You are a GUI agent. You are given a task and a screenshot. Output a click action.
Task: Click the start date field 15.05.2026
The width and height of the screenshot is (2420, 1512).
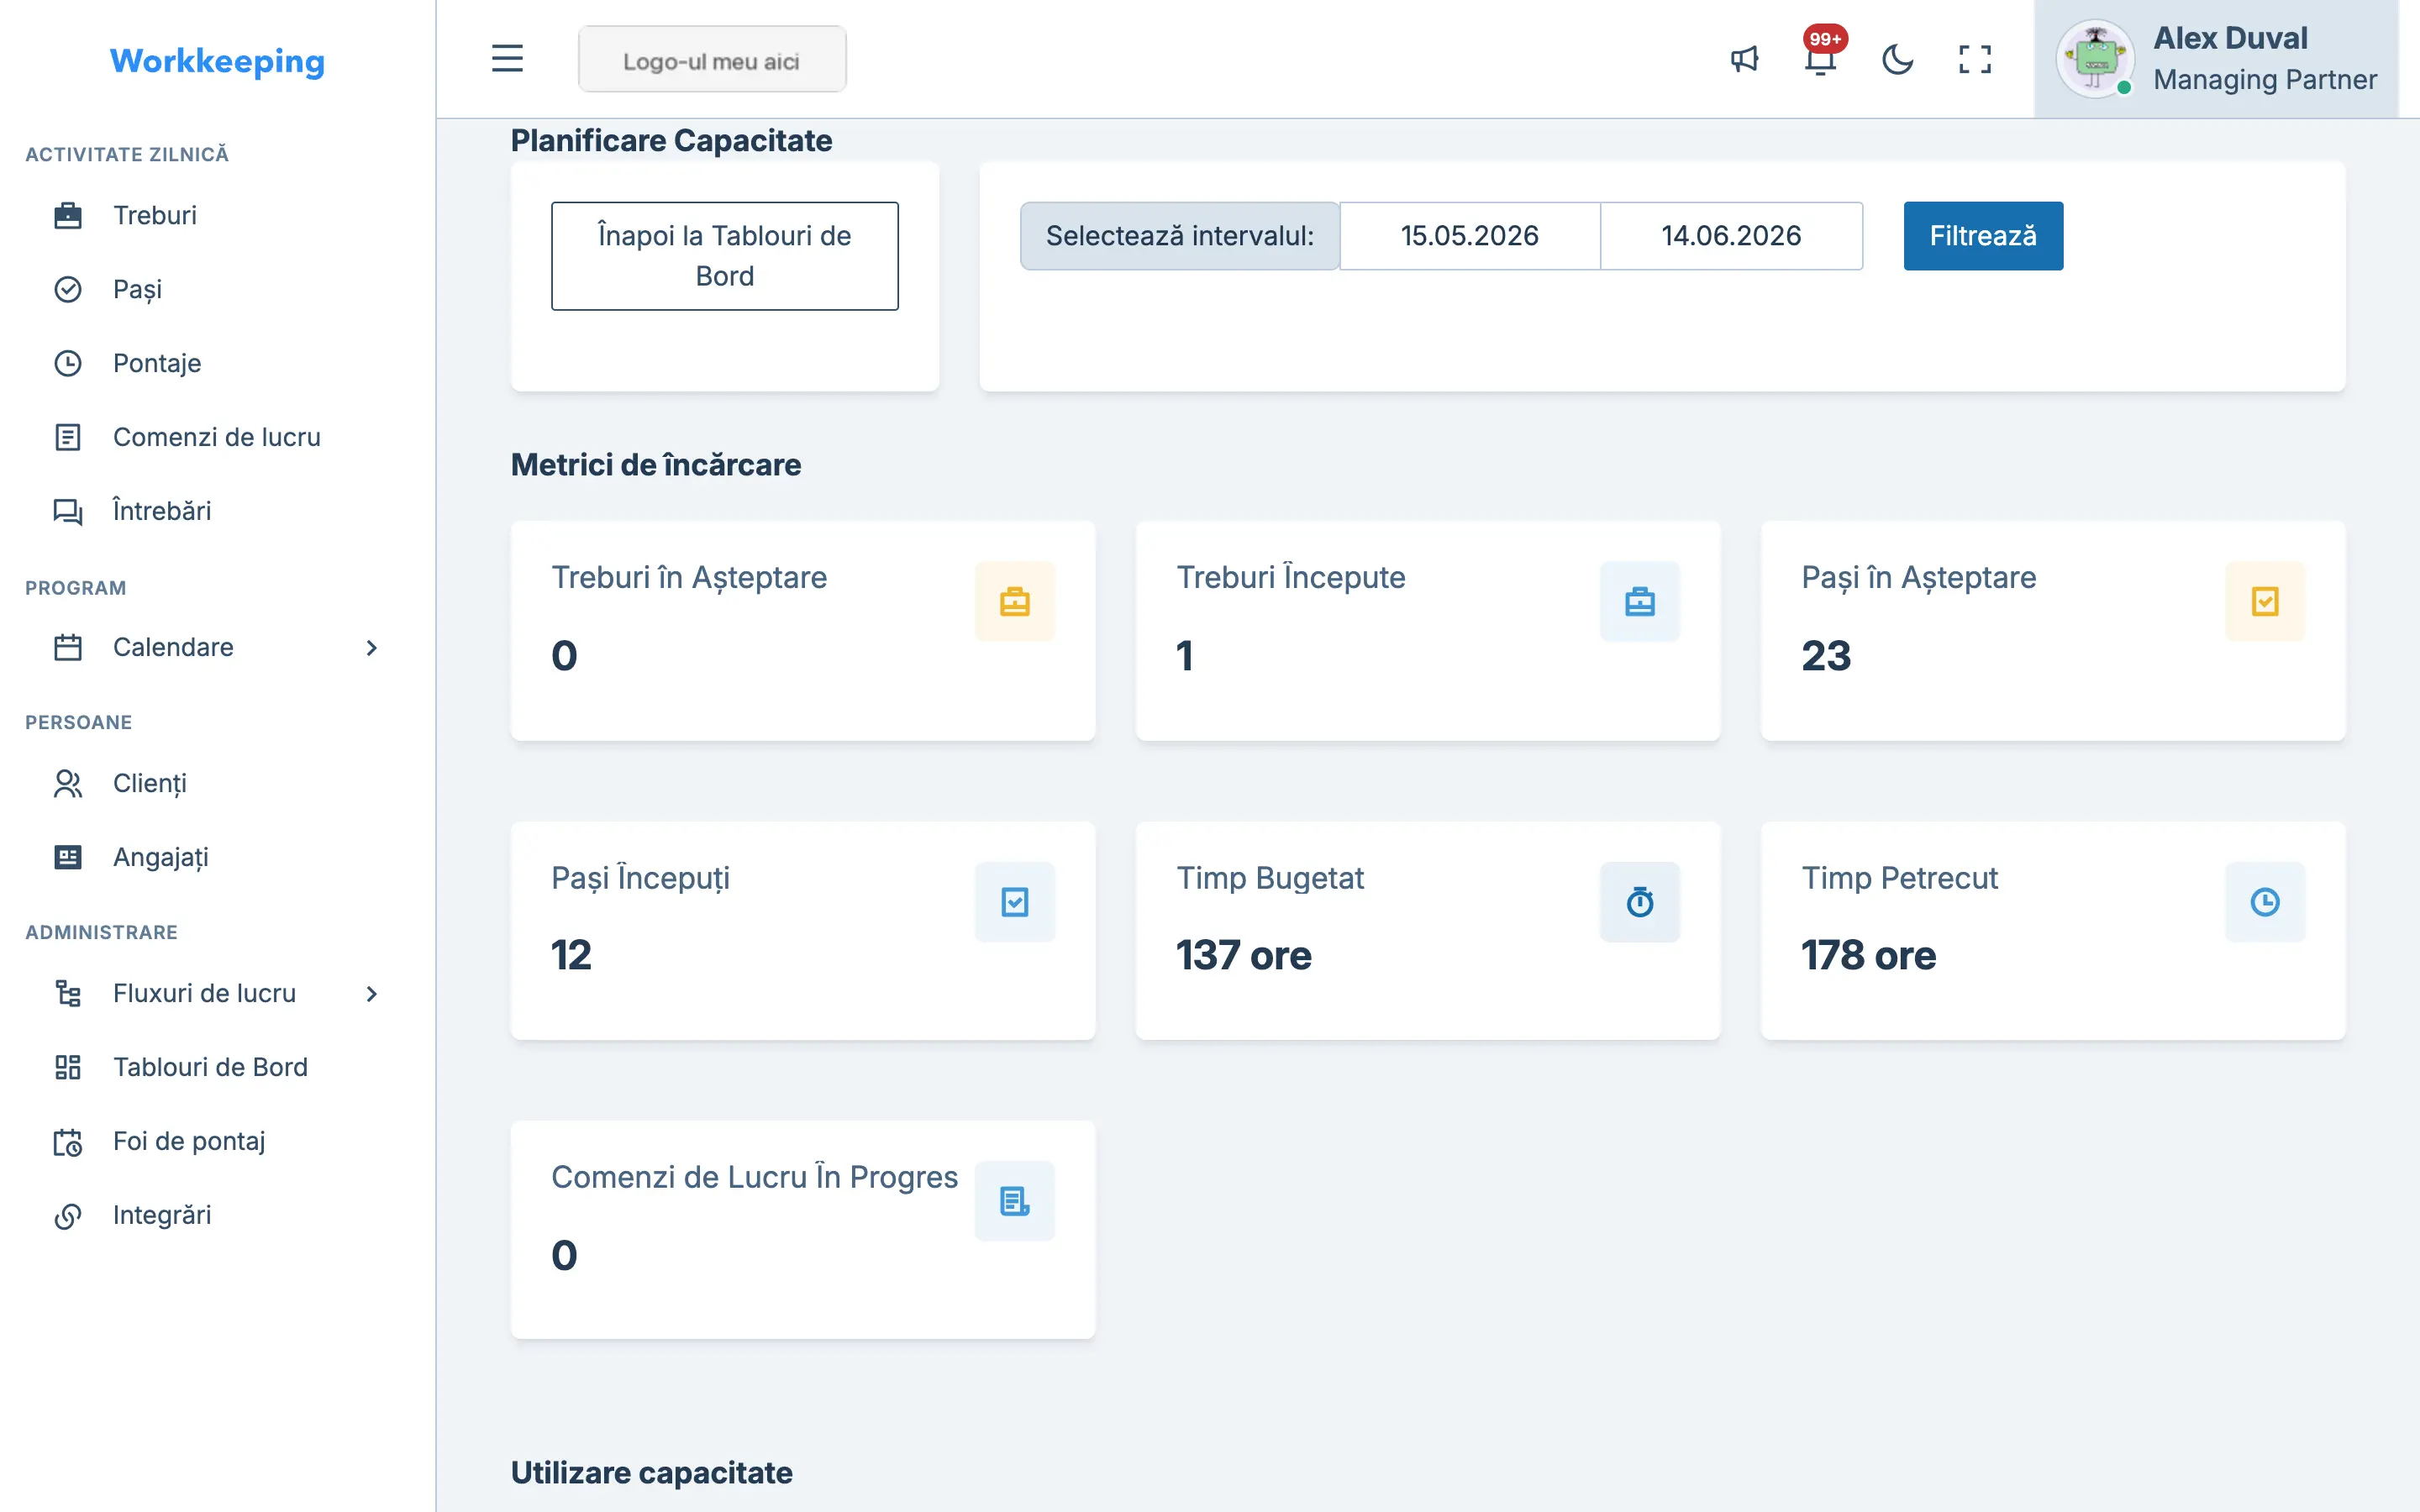[1469, 236]
